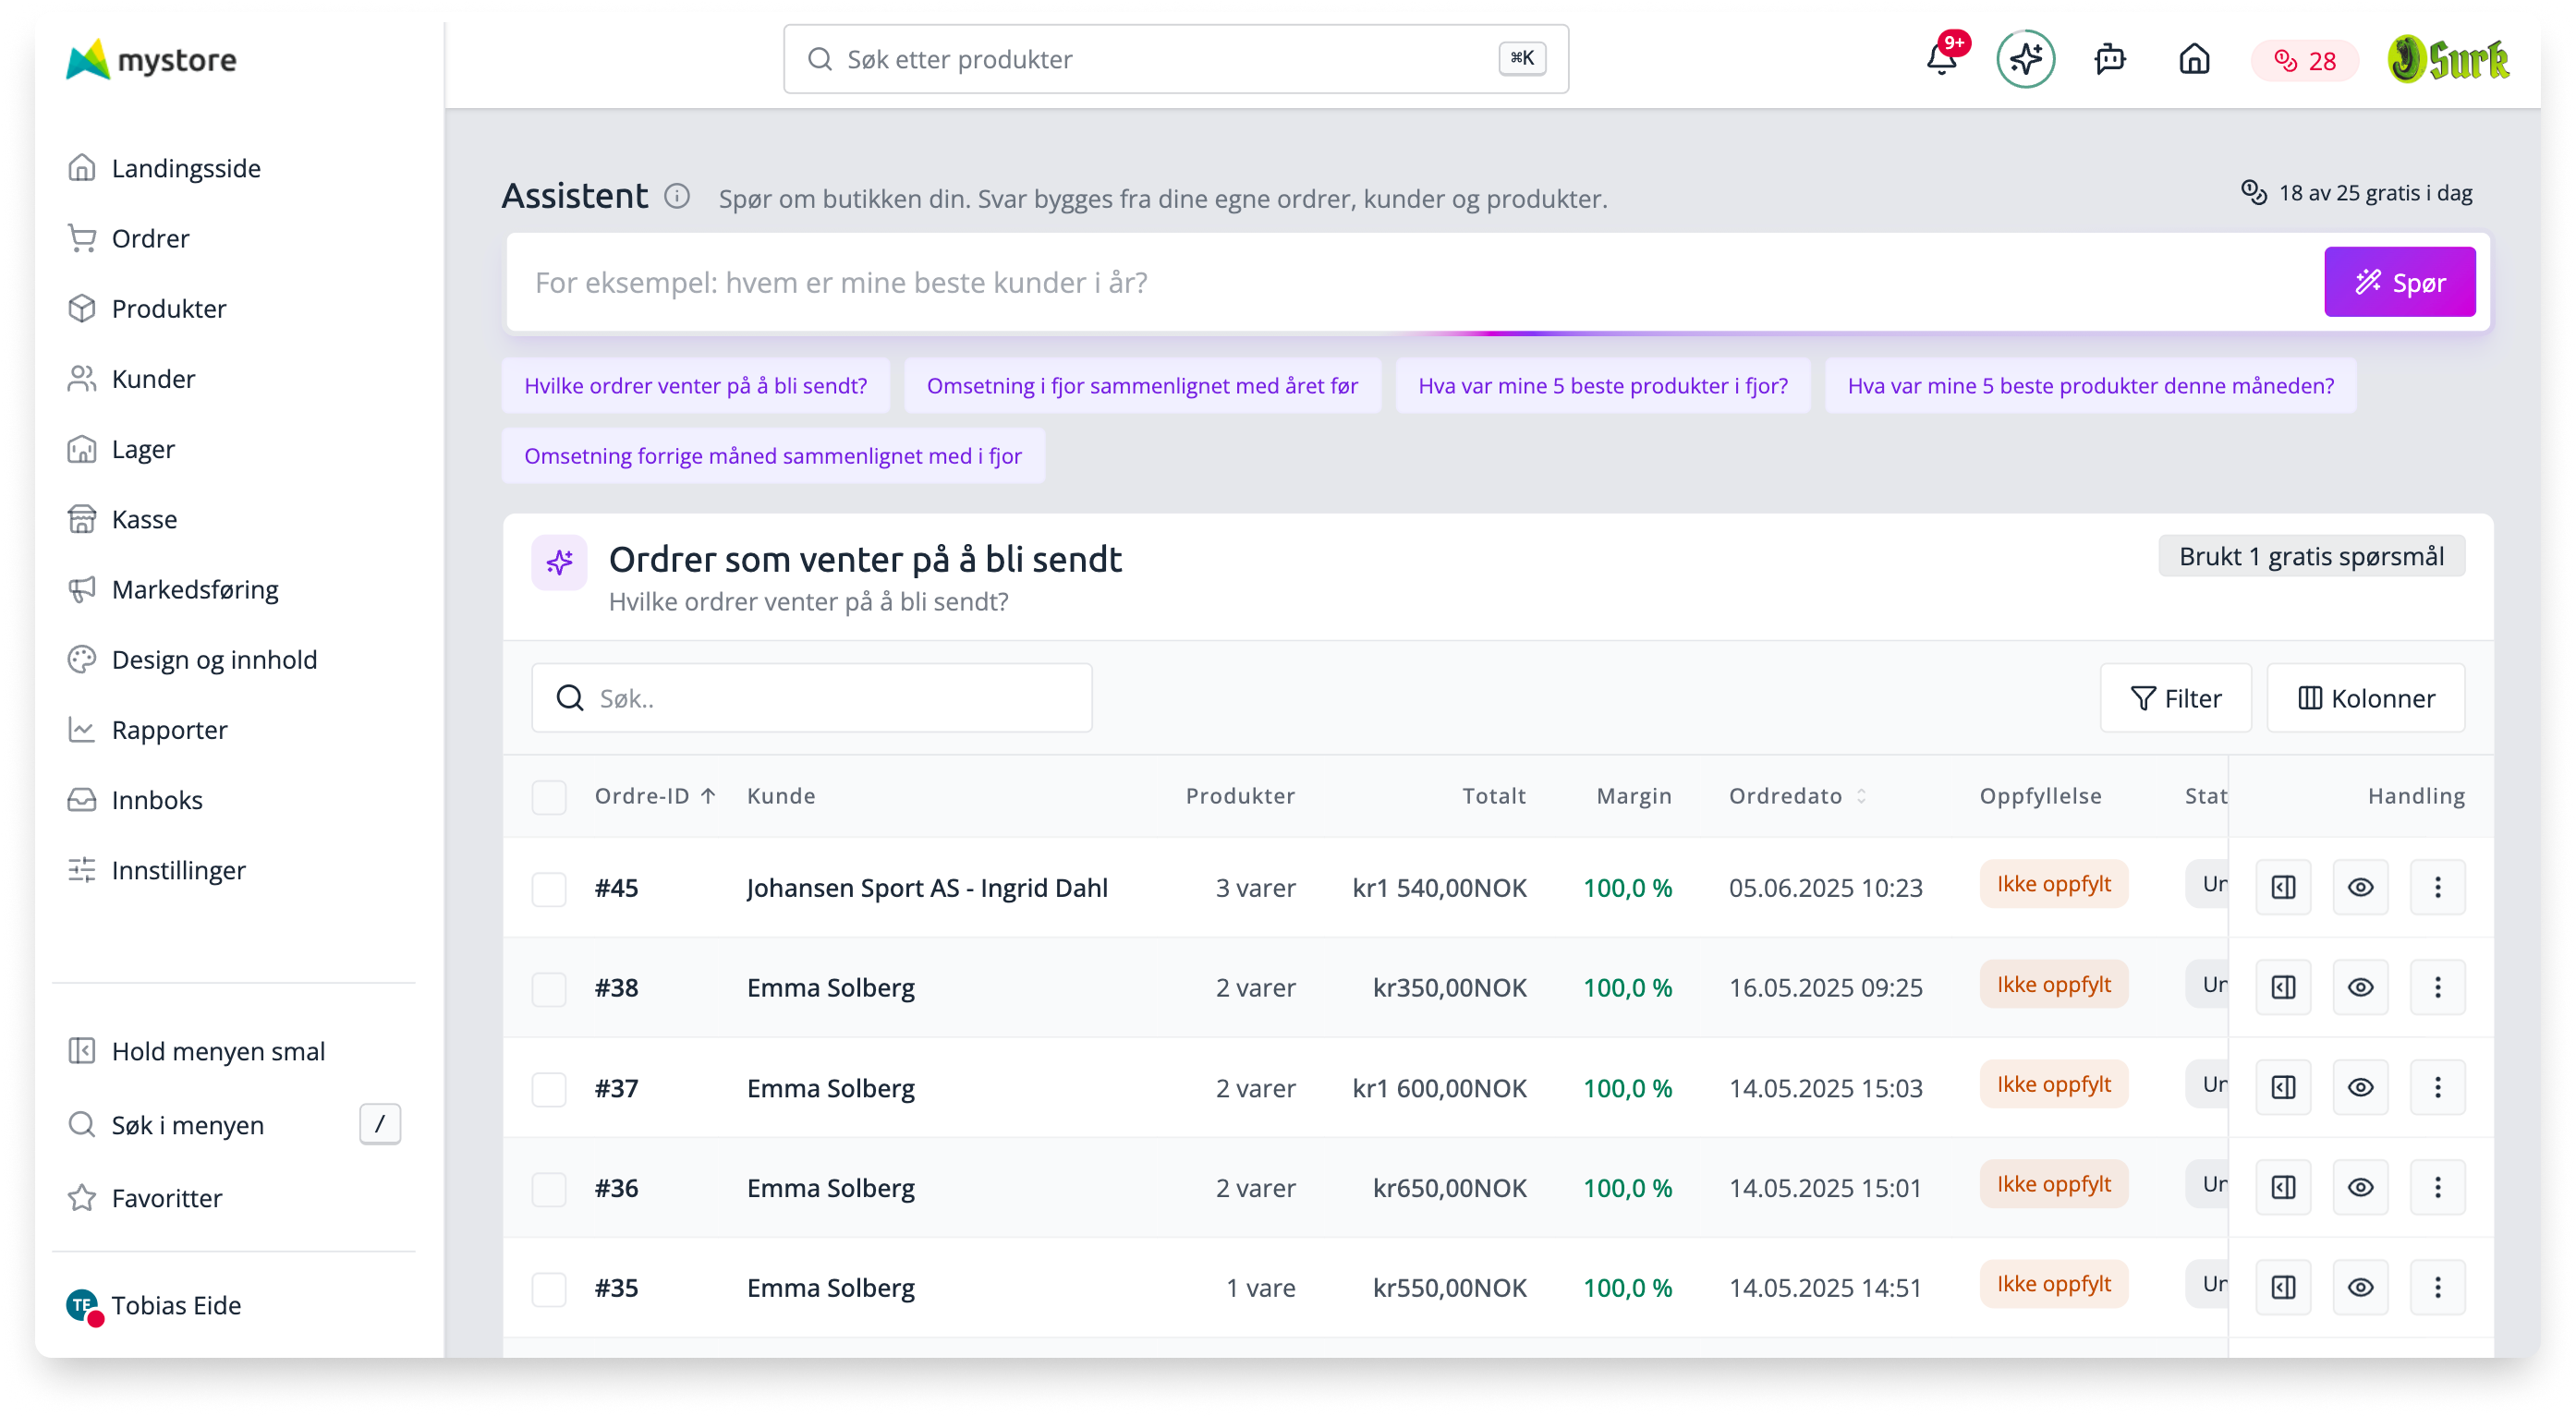Click Hold menyen smal
The height and width of the screenshot is (1416, 2576).
pos(218,1051)
